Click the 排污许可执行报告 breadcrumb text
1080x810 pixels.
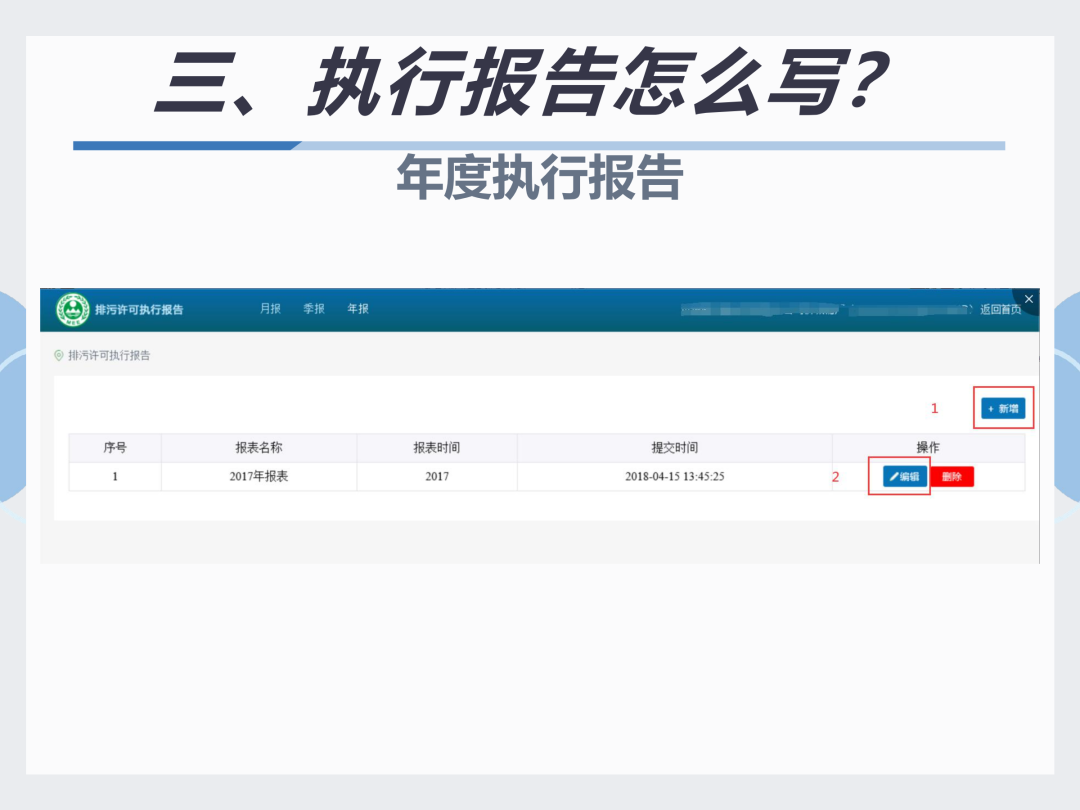tap(109, 355)
